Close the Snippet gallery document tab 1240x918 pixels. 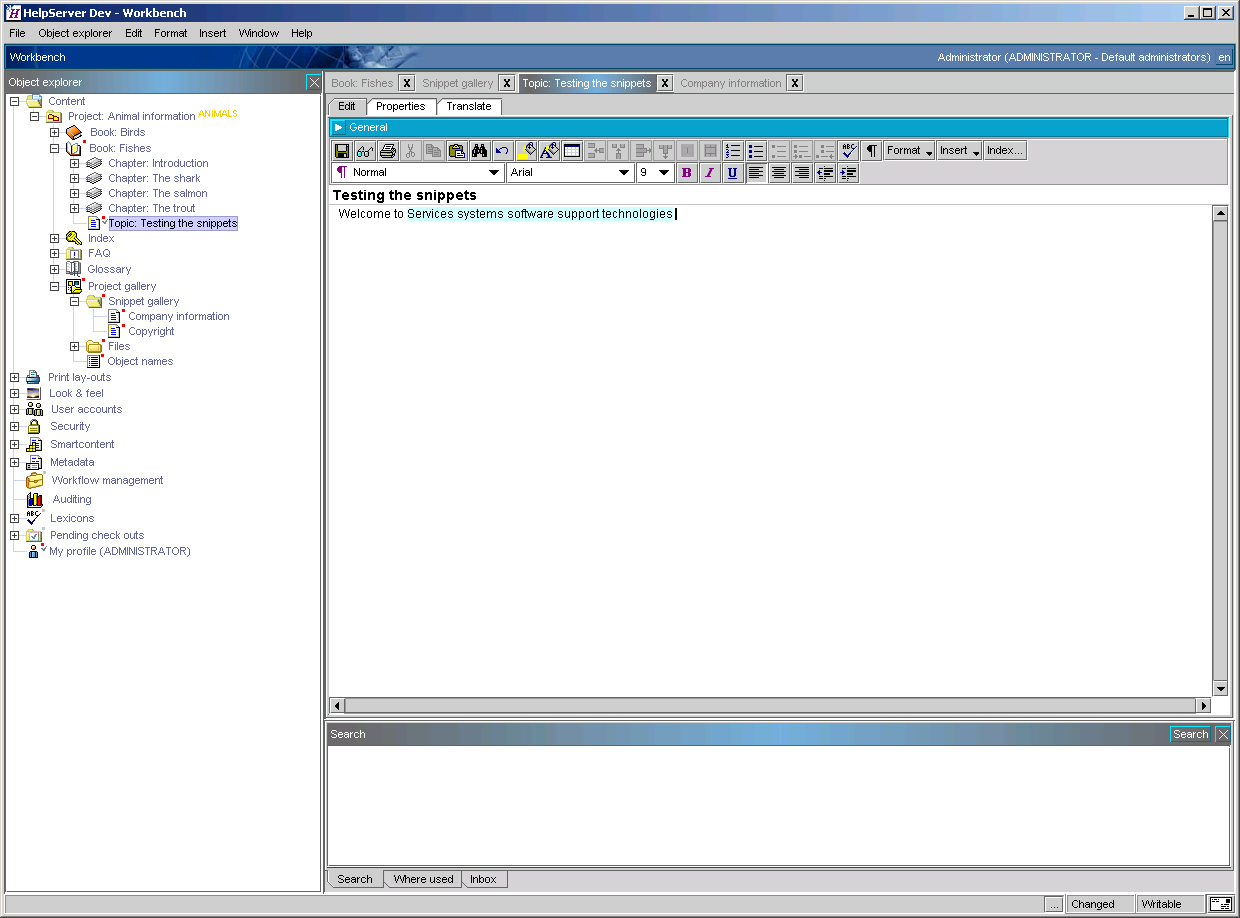(x=507, y=83)
